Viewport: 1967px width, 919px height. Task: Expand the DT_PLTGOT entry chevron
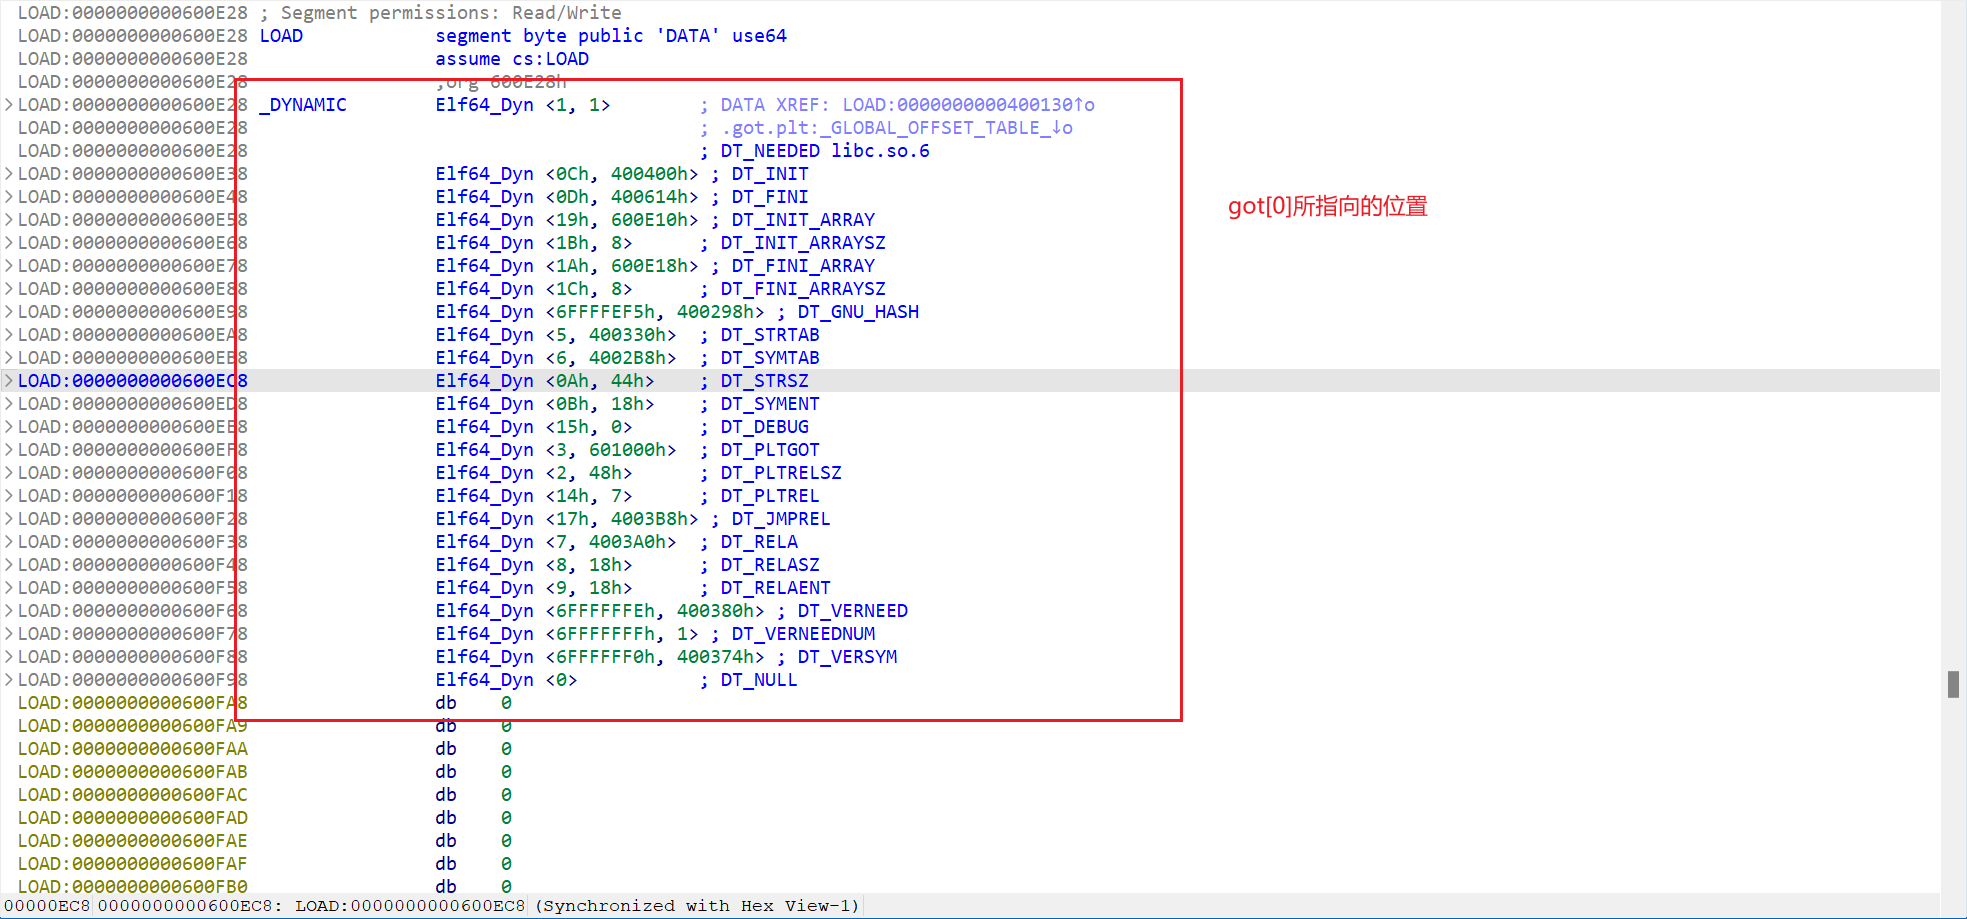coord(9,450)
